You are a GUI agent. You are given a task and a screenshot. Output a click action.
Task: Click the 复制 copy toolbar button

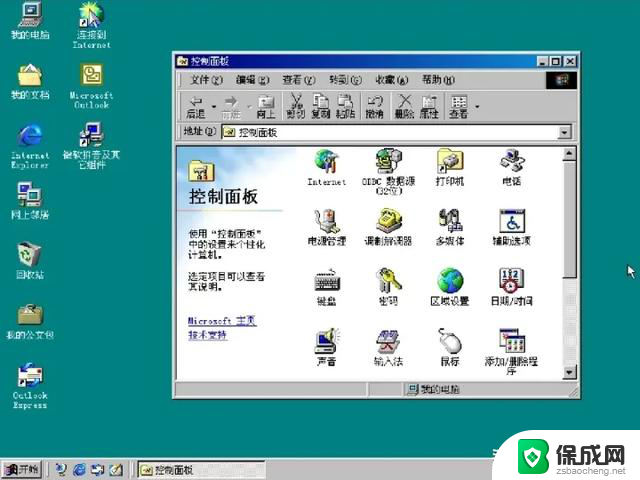click(x=321, y=107)
